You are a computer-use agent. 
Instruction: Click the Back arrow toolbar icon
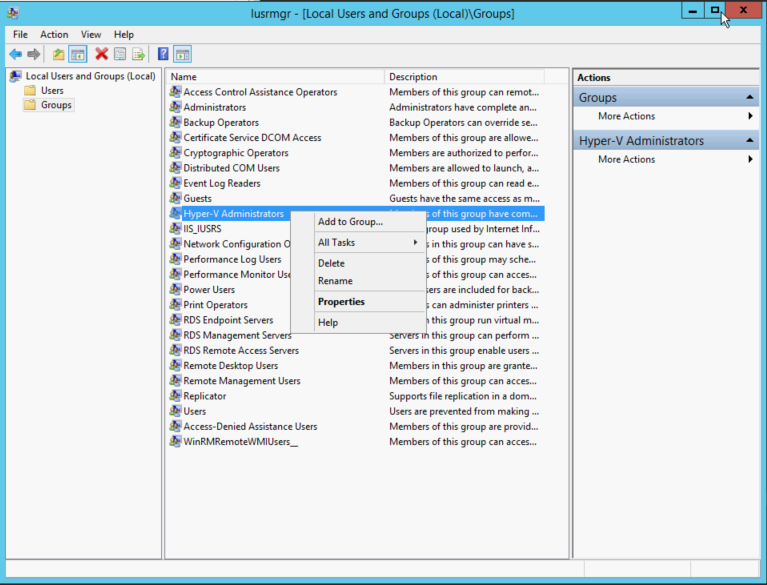16,54
